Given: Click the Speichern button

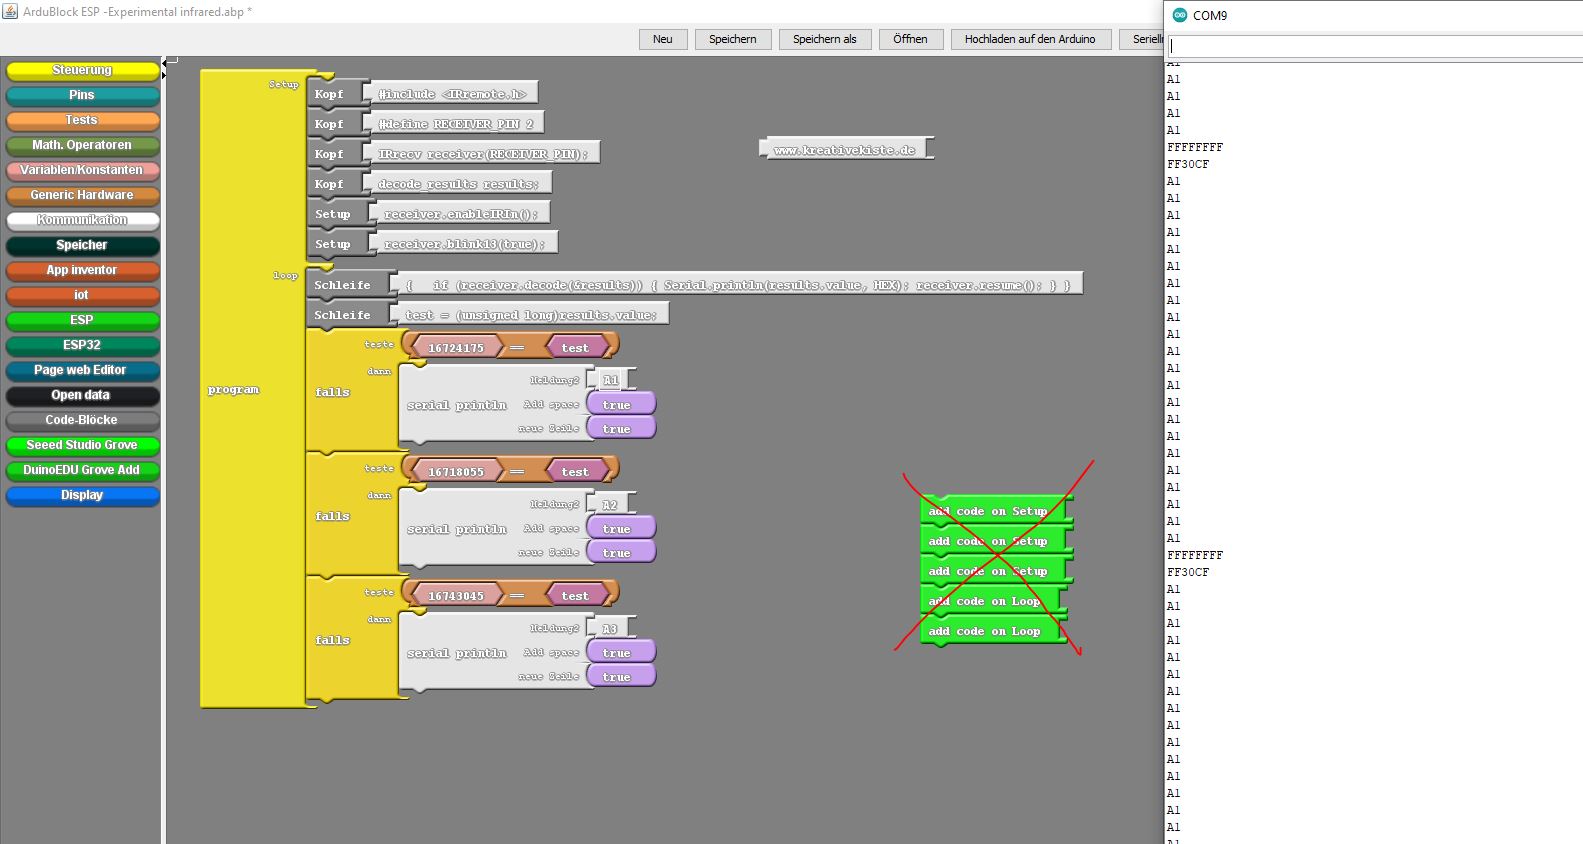Looking at the screenshot, I should [732, 39].
